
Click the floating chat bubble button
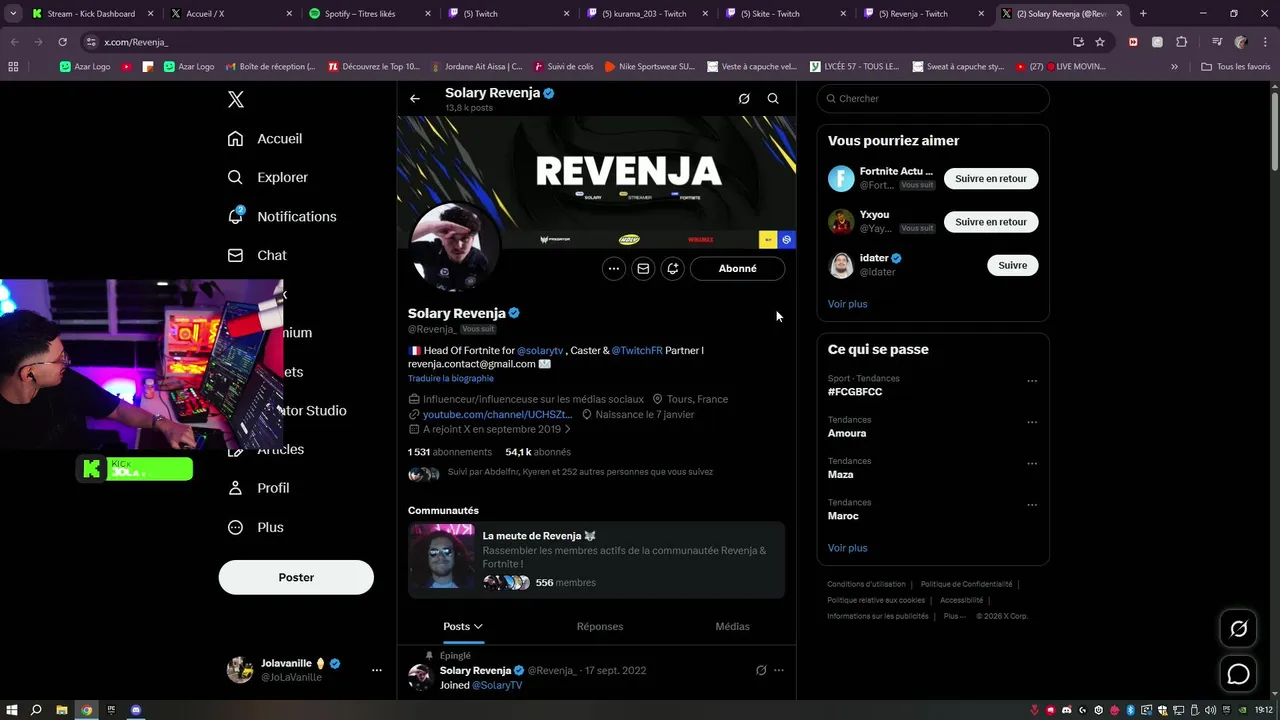click(1239, 674)
